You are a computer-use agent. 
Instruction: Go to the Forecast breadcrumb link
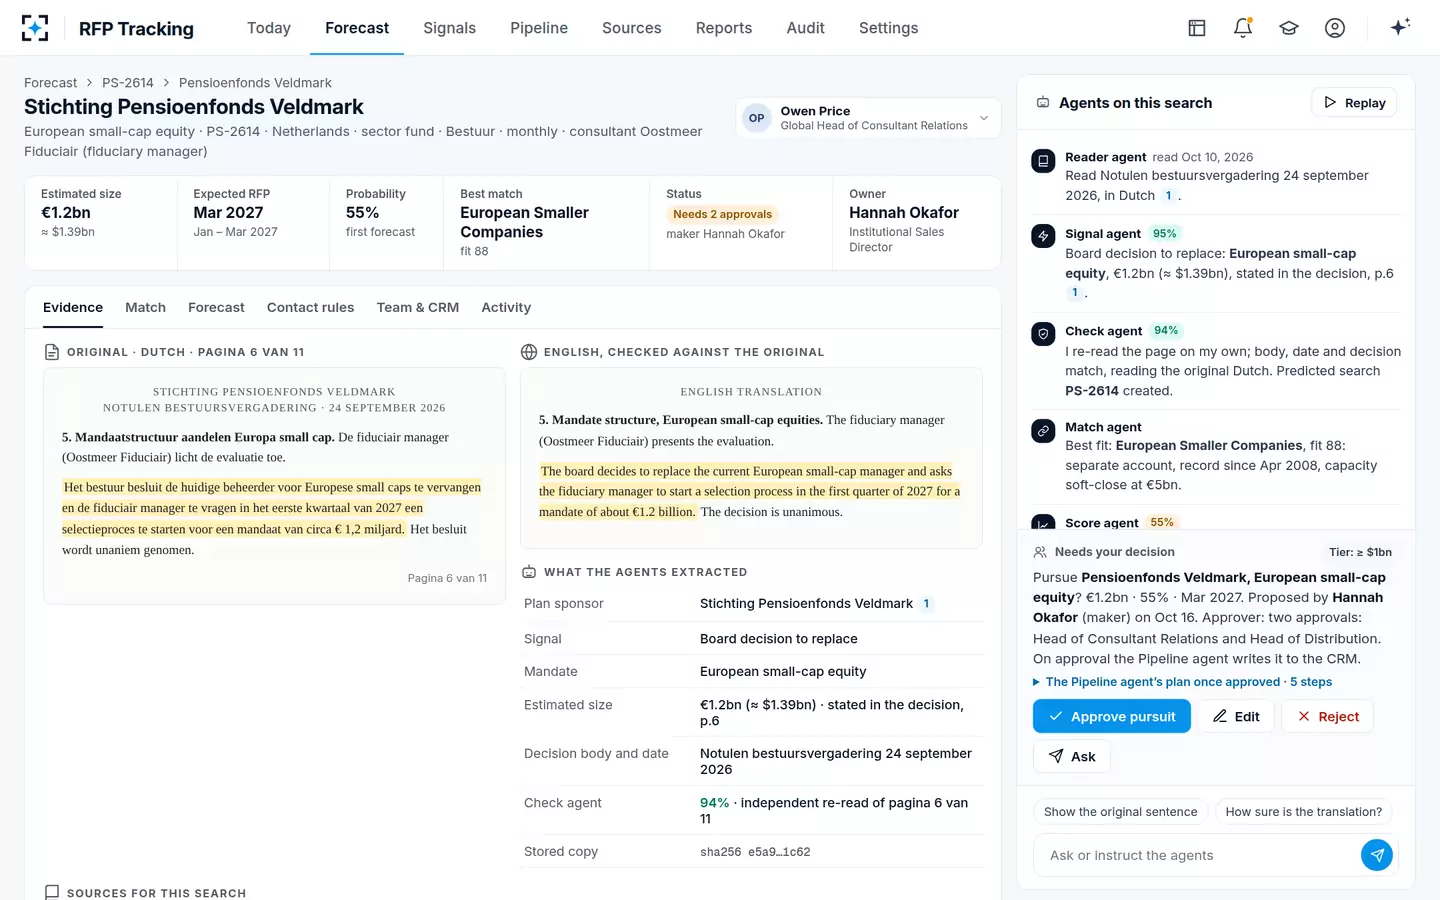click(x=50, y=83)
